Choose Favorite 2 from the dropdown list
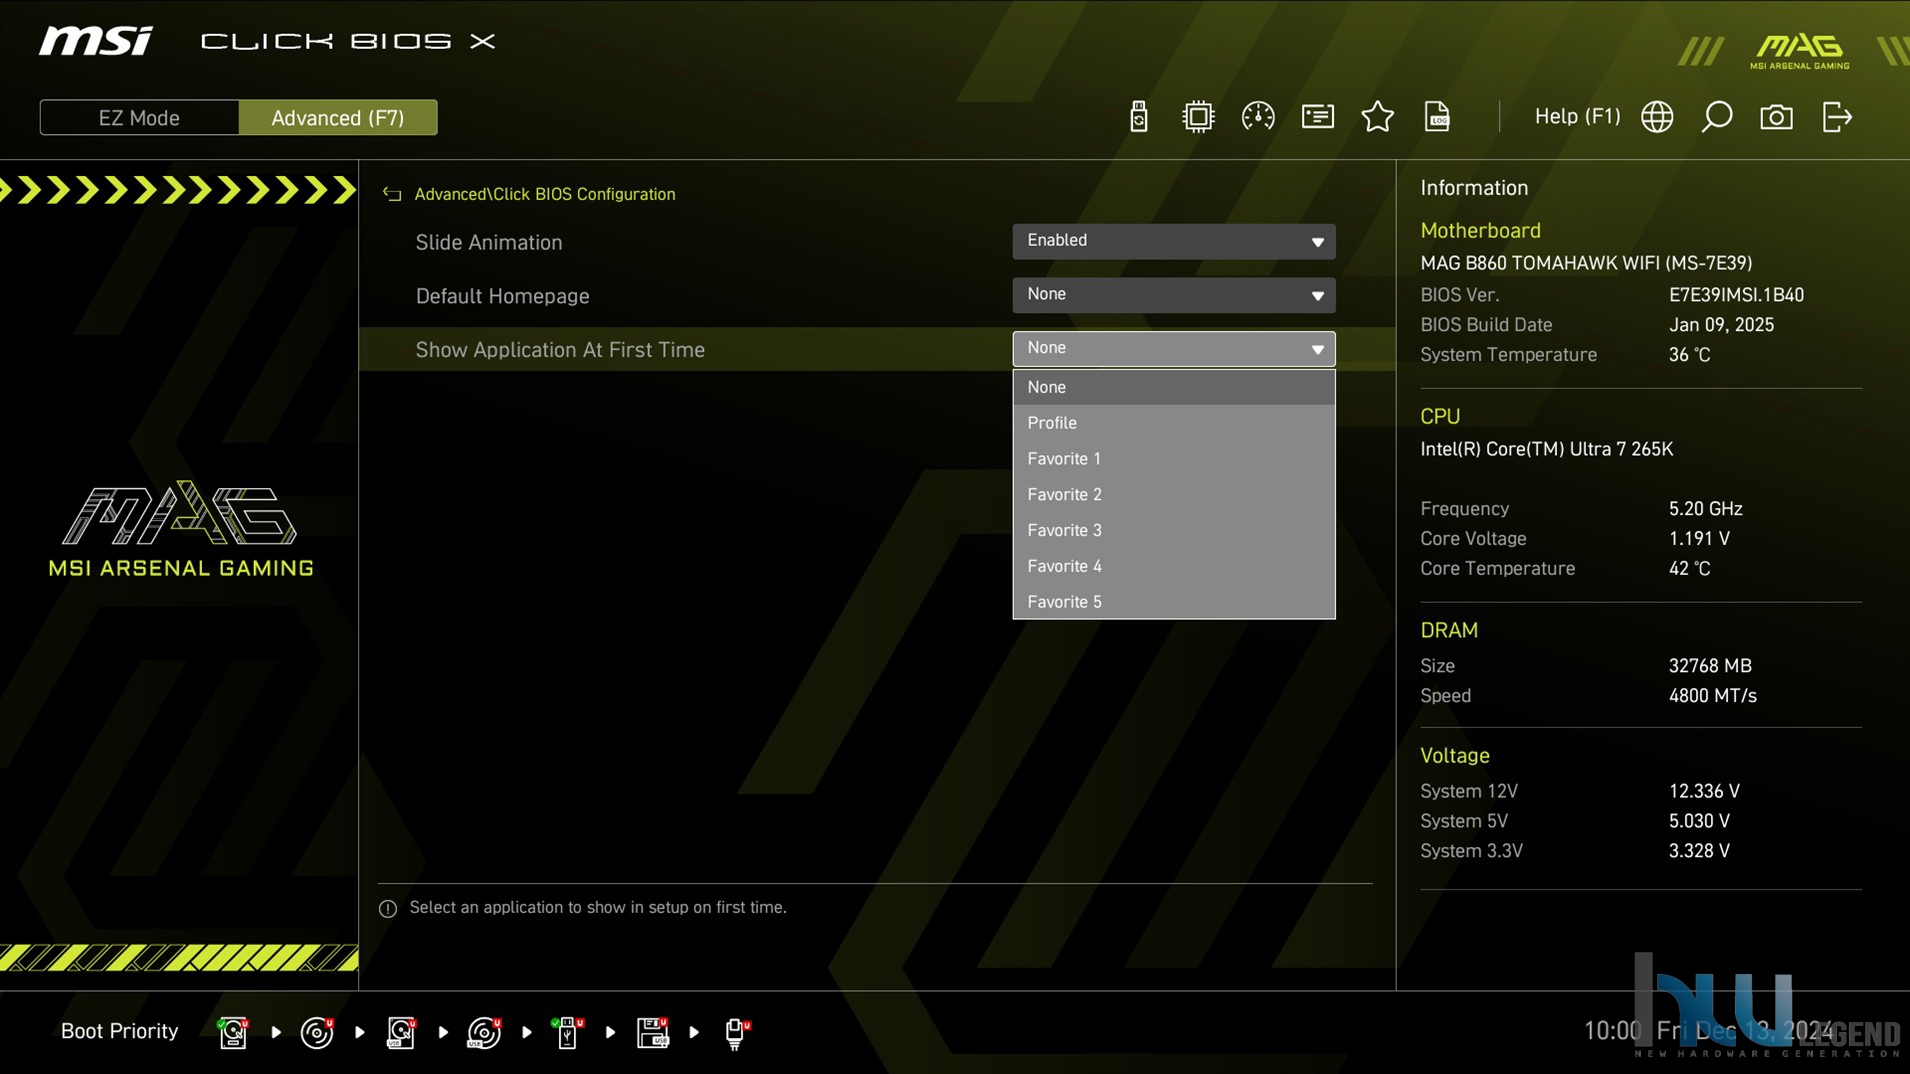 1174,495
